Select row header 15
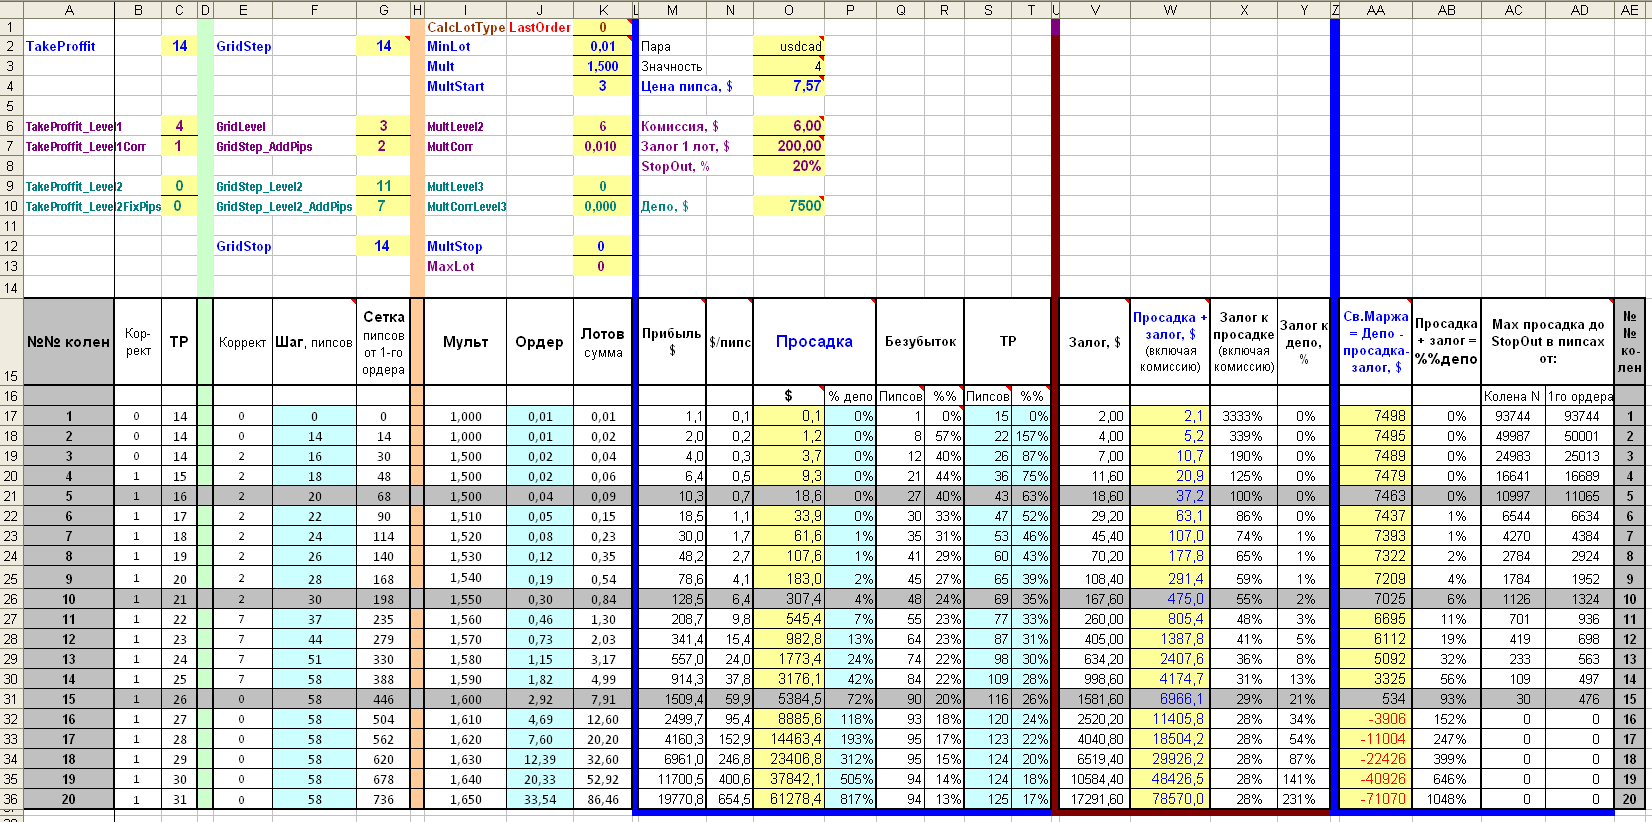This screenshot has width=1652, height=822. [x=11, y=341]
